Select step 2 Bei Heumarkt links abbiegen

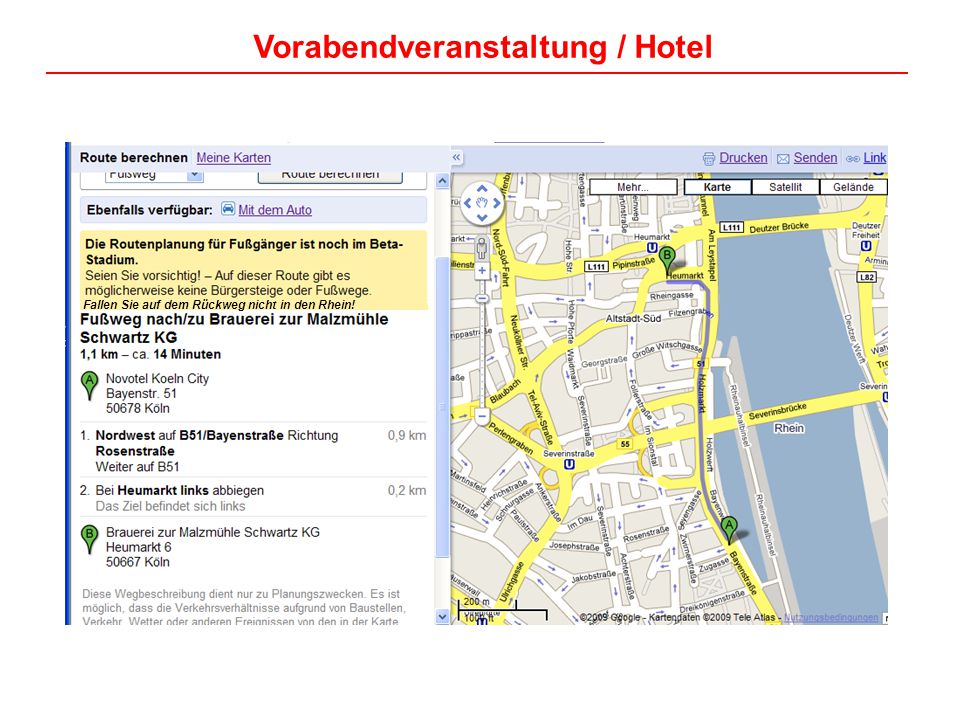coord(253,498)
